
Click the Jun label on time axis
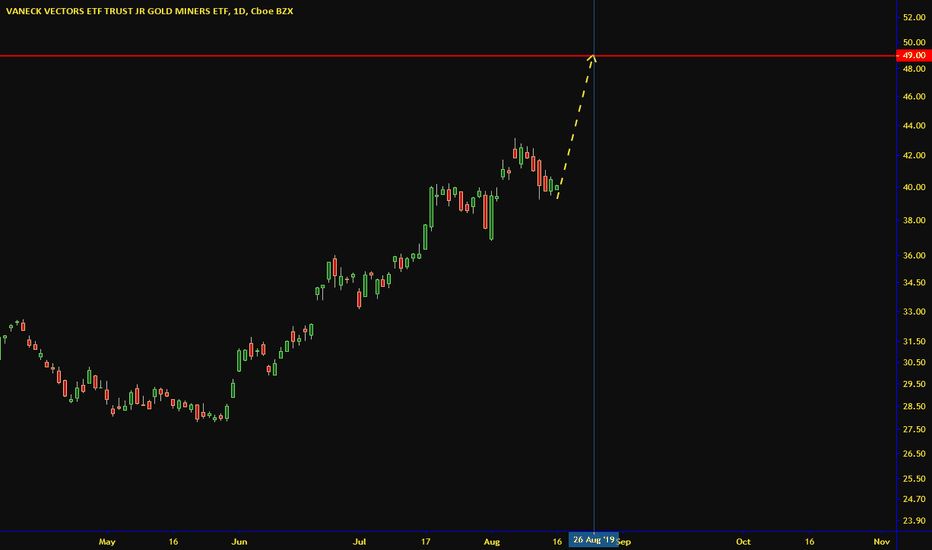click(239, 542)
